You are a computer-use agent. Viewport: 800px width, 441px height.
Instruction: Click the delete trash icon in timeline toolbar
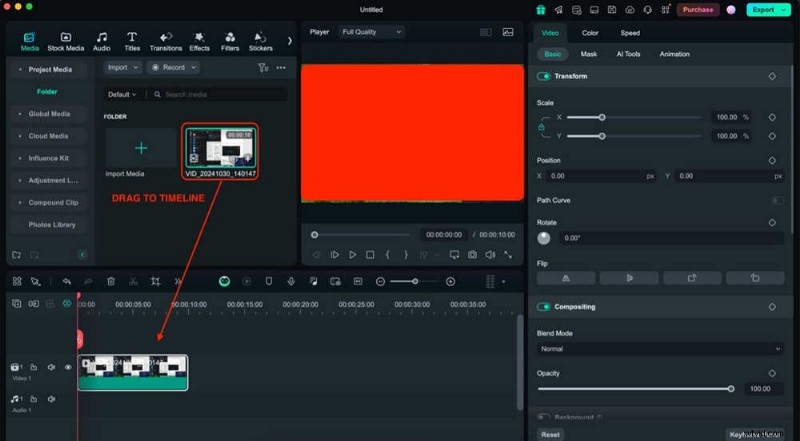[111, 282]
